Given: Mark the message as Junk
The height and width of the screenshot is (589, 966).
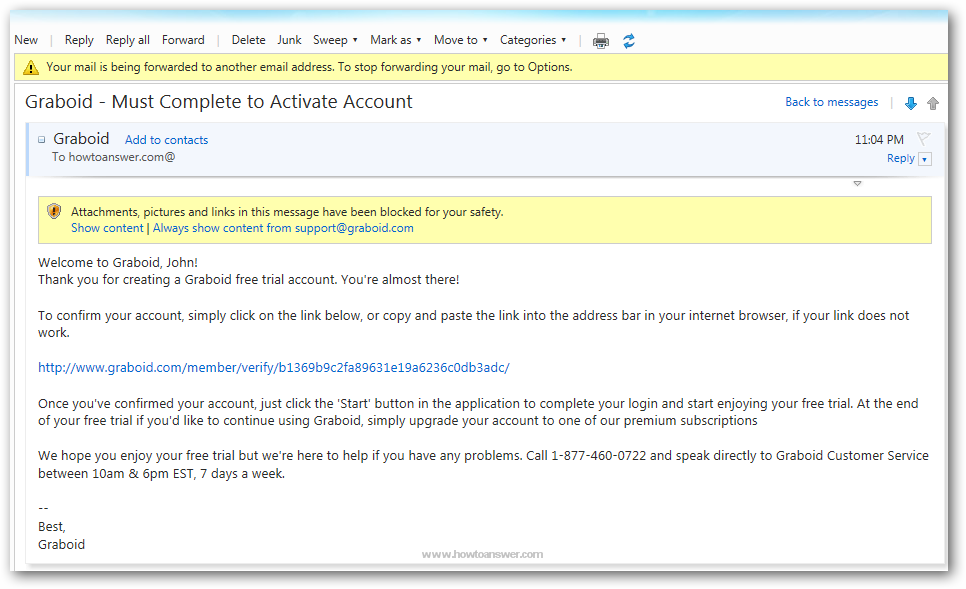Looking at the screenshot, I should coord(289,40).
